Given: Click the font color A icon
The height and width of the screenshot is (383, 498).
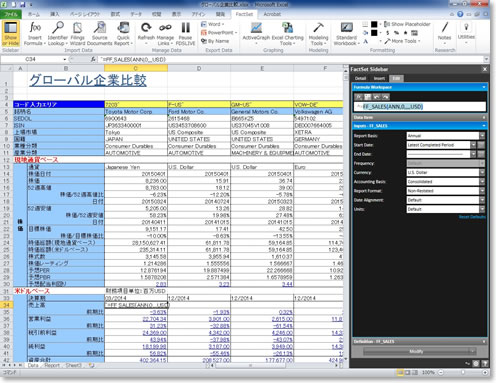Looking at the screenshot, I should (366, 41).
